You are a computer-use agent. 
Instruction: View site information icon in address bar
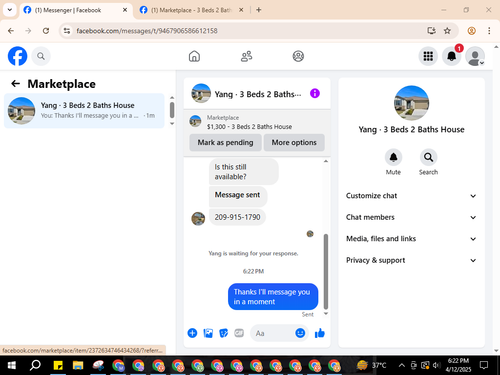point(67,31)
